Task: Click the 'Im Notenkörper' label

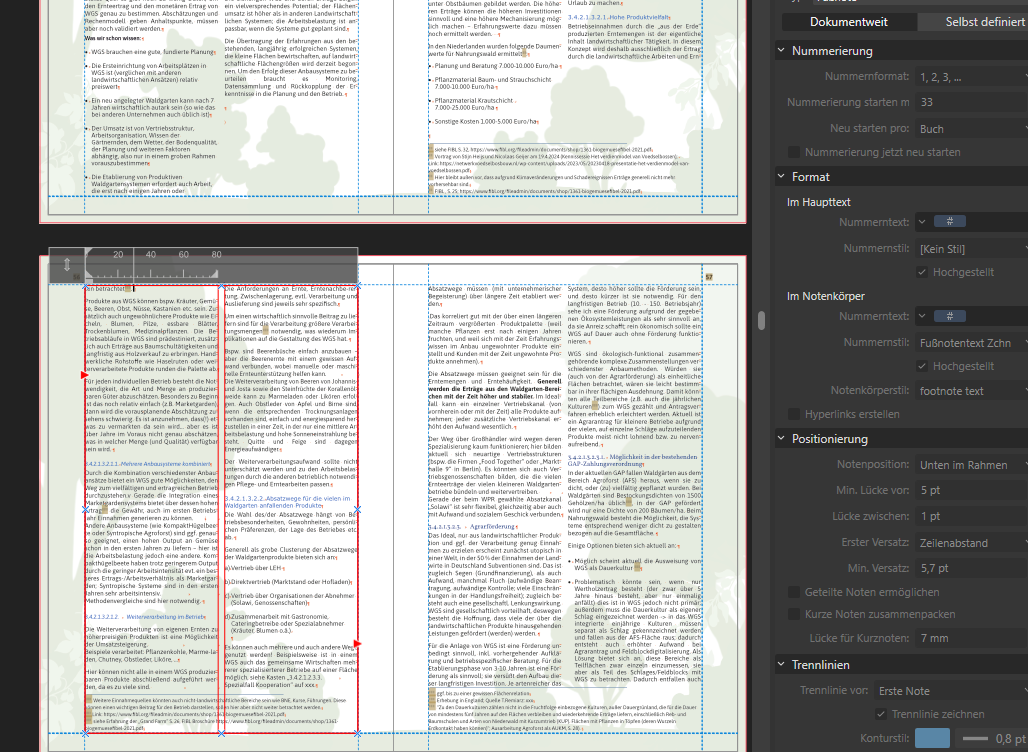Action: (x=825, y=296)
